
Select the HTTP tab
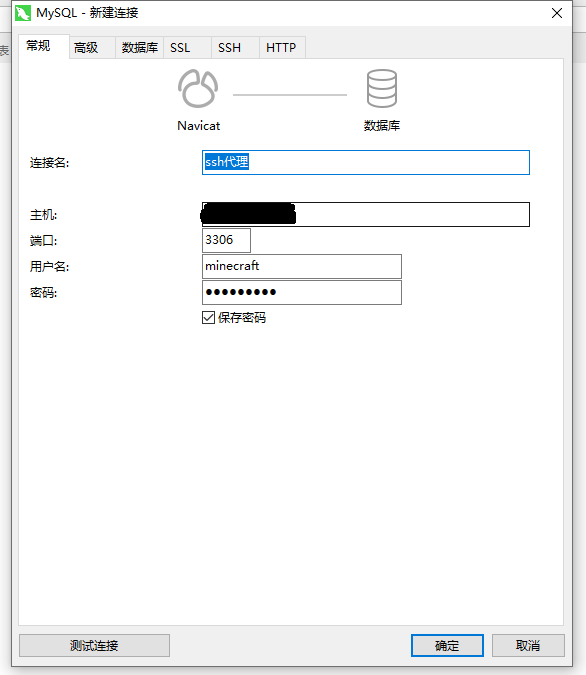[282, 47]
